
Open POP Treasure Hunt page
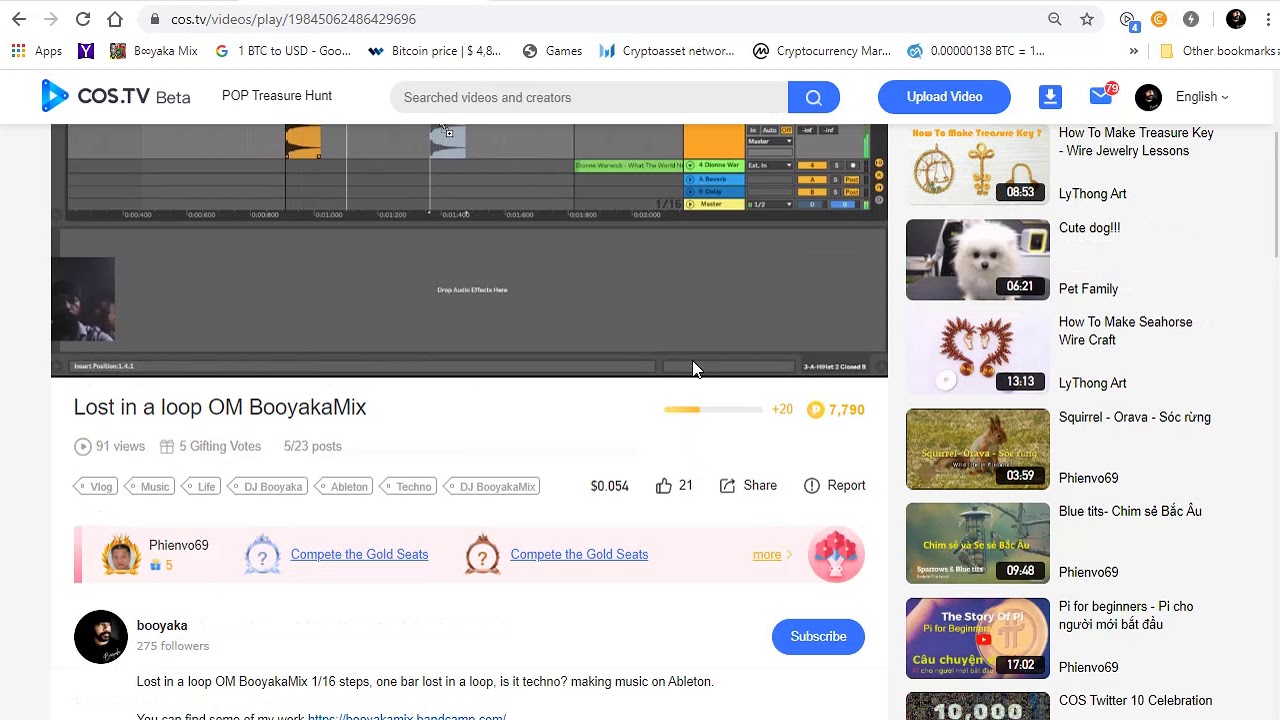click(277, 96)
